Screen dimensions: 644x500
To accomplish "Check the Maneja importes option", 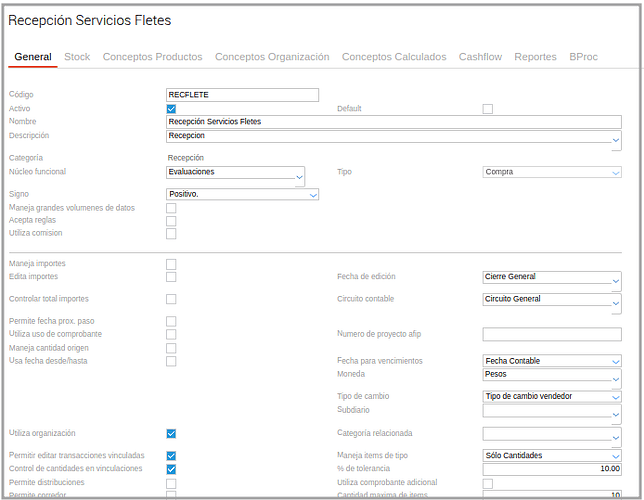I will coord(171,264).
